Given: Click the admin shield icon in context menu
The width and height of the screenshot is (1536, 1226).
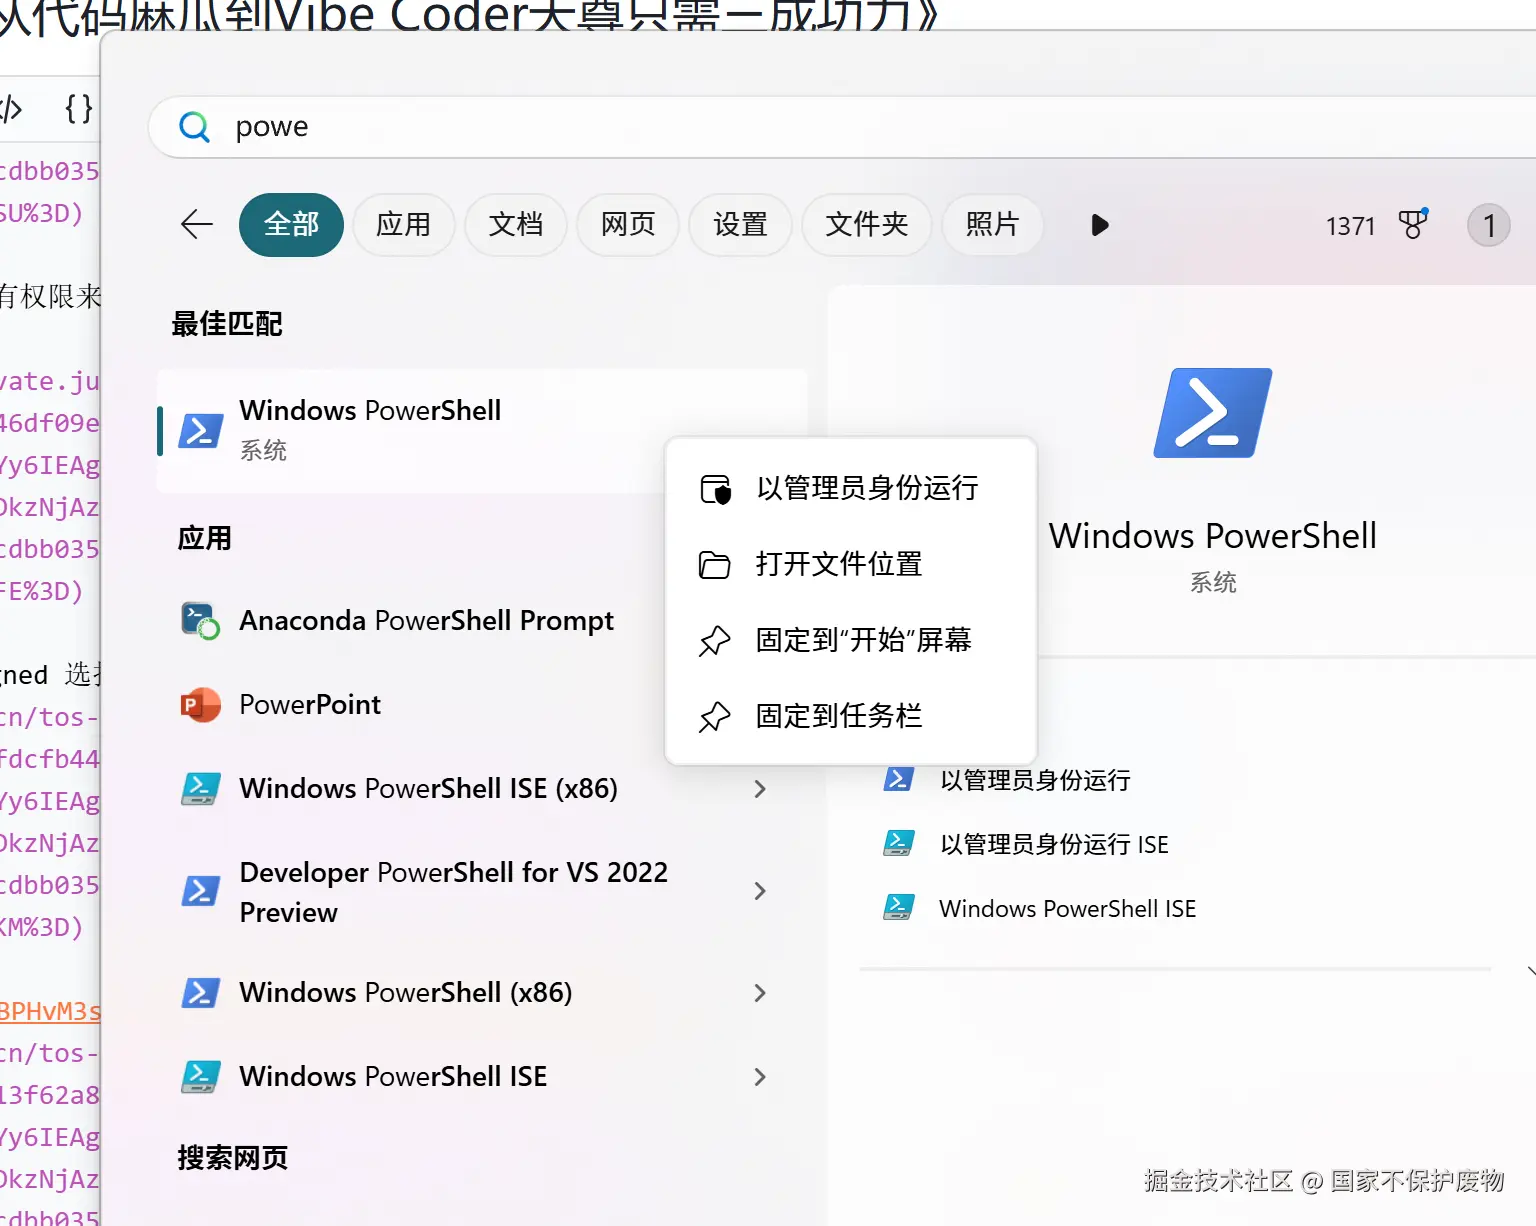Looking at the screenshot, I should (715, 489).
